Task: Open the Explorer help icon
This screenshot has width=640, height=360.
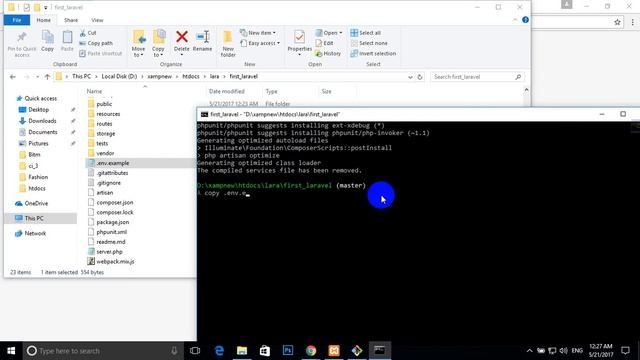Action: tap(525, 20)
